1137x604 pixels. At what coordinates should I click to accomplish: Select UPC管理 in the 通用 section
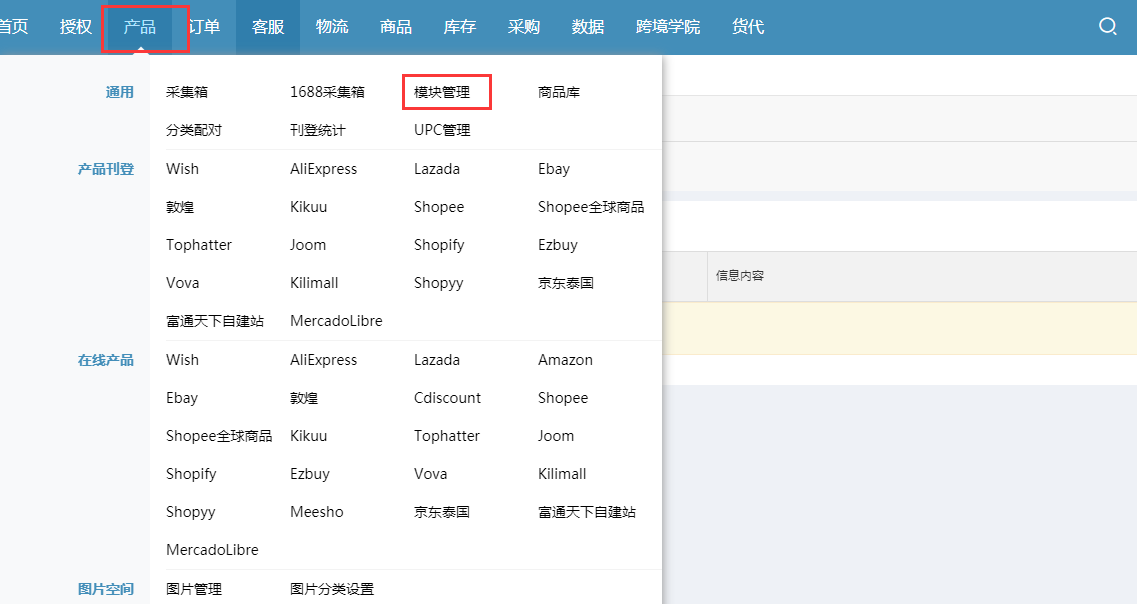click(442, 131)
